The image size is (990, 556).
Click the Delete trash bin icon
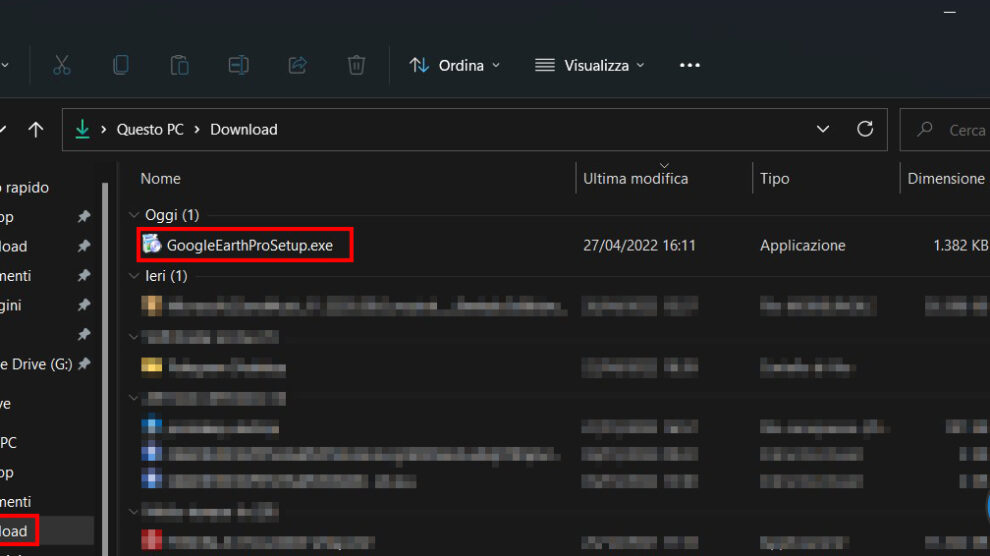356,65
